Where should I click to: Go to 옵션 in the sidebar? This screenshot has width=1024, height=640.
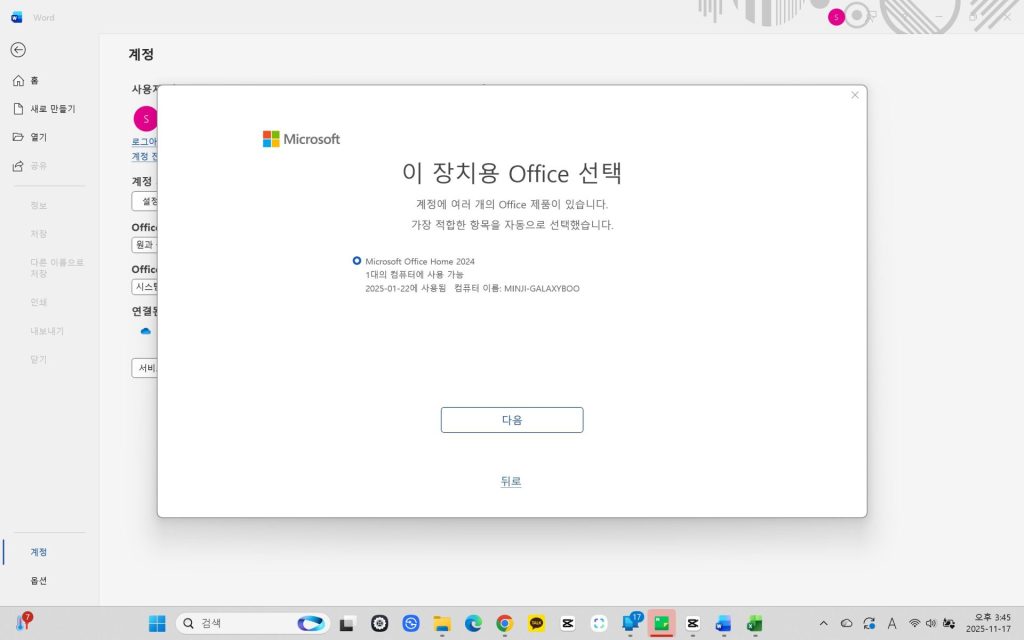tap(38, 581)
